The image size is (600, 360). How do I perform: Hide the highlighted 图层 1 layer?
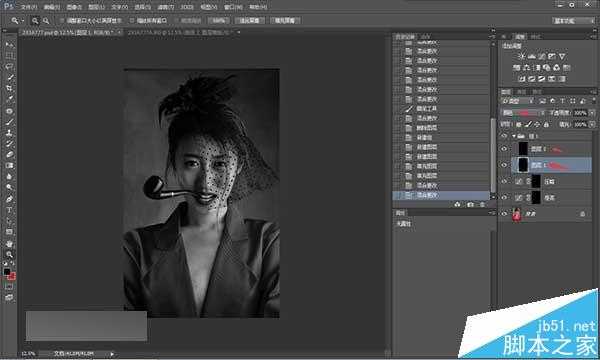coord(504,165)
